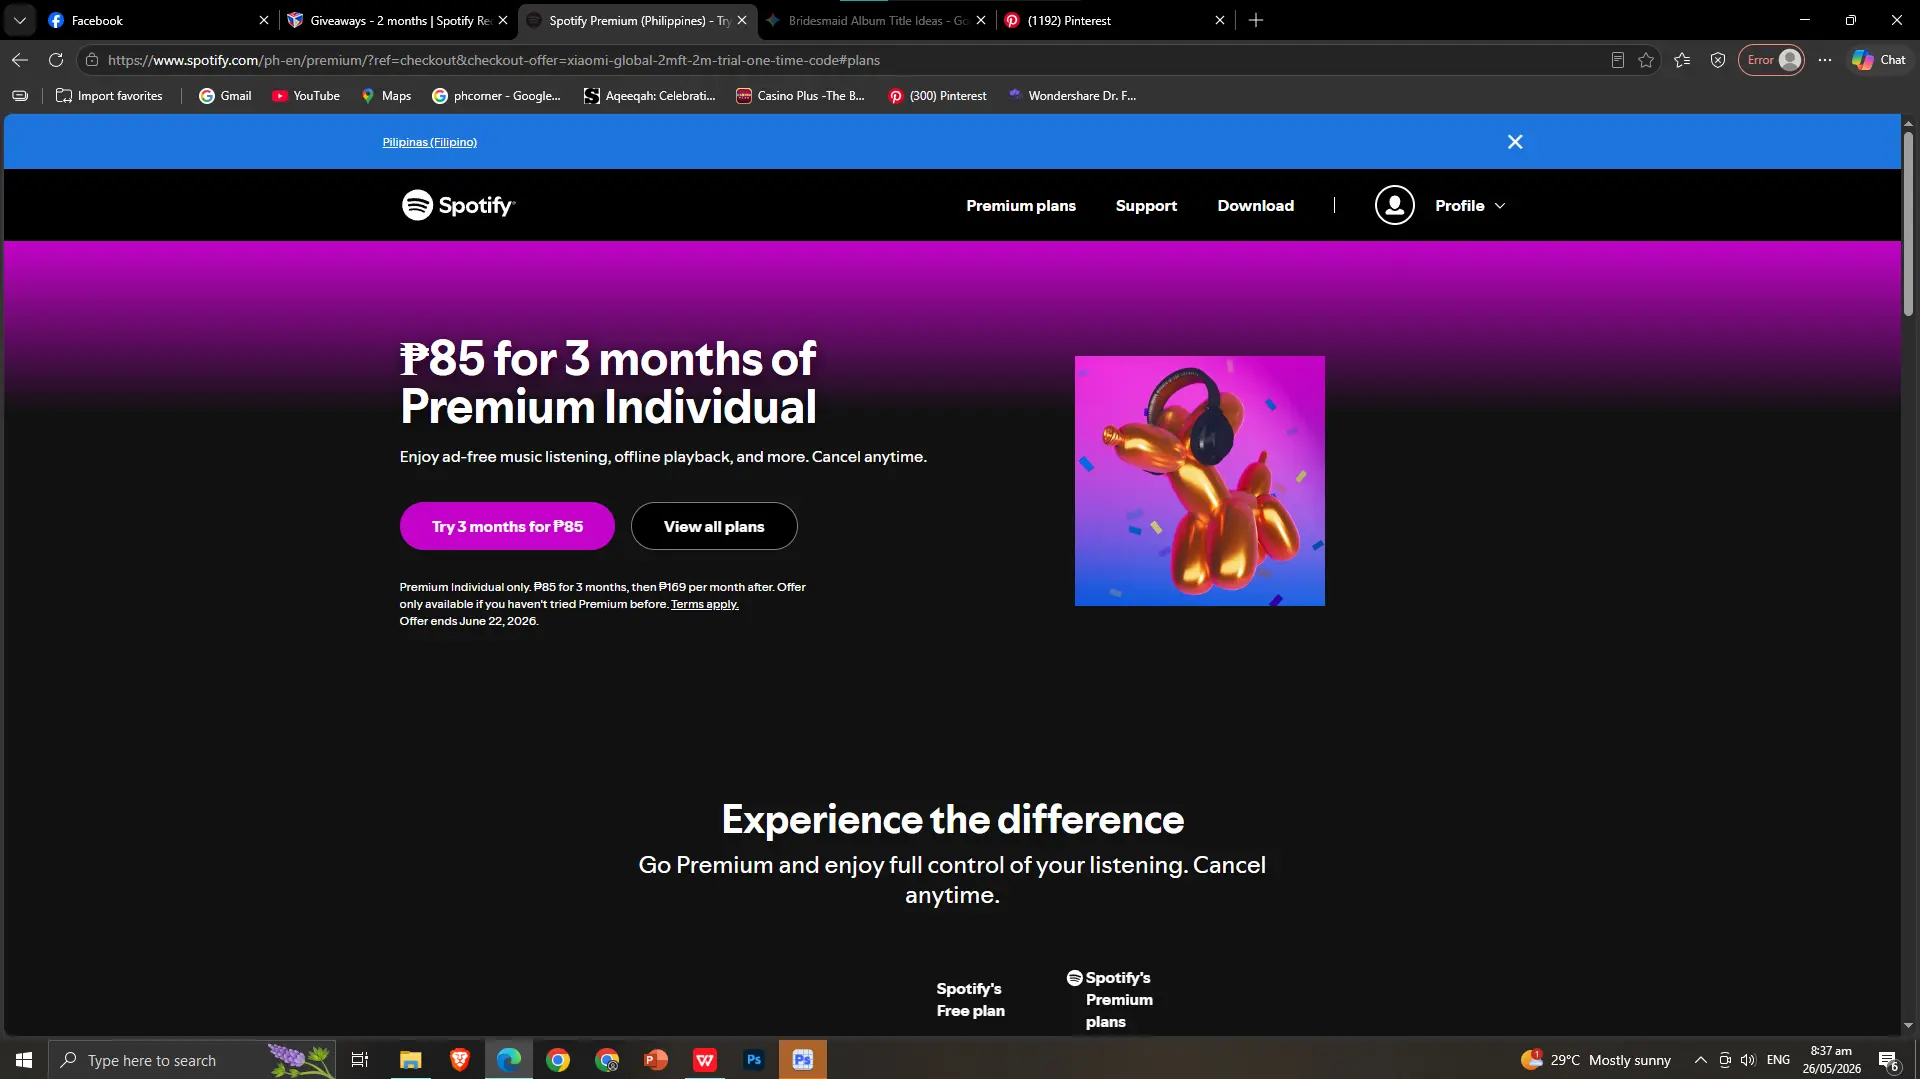1920x1079 pixels.
Task: Click the taskbar search box
Action: (x=192, y=1060)
